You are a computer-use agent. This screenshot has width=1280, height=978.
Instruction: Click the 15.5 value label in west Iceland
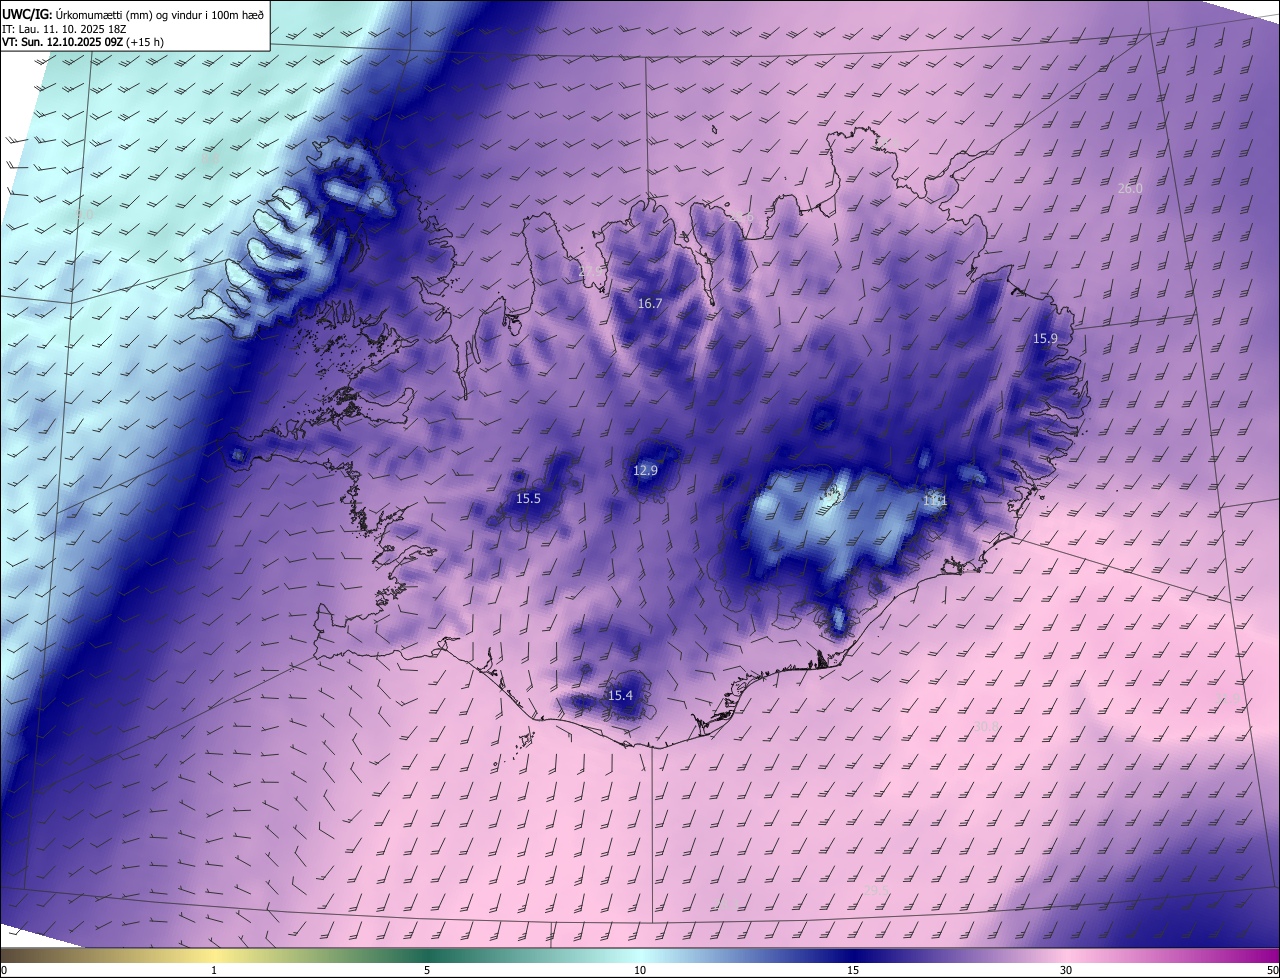point(528,498)
